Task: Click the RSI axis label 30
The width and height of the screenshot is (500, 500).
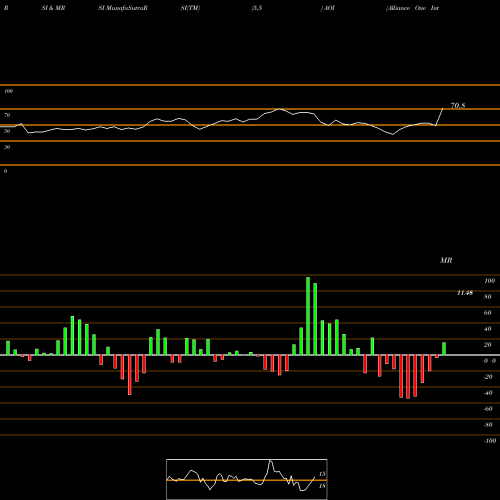Action: [7, 147]
